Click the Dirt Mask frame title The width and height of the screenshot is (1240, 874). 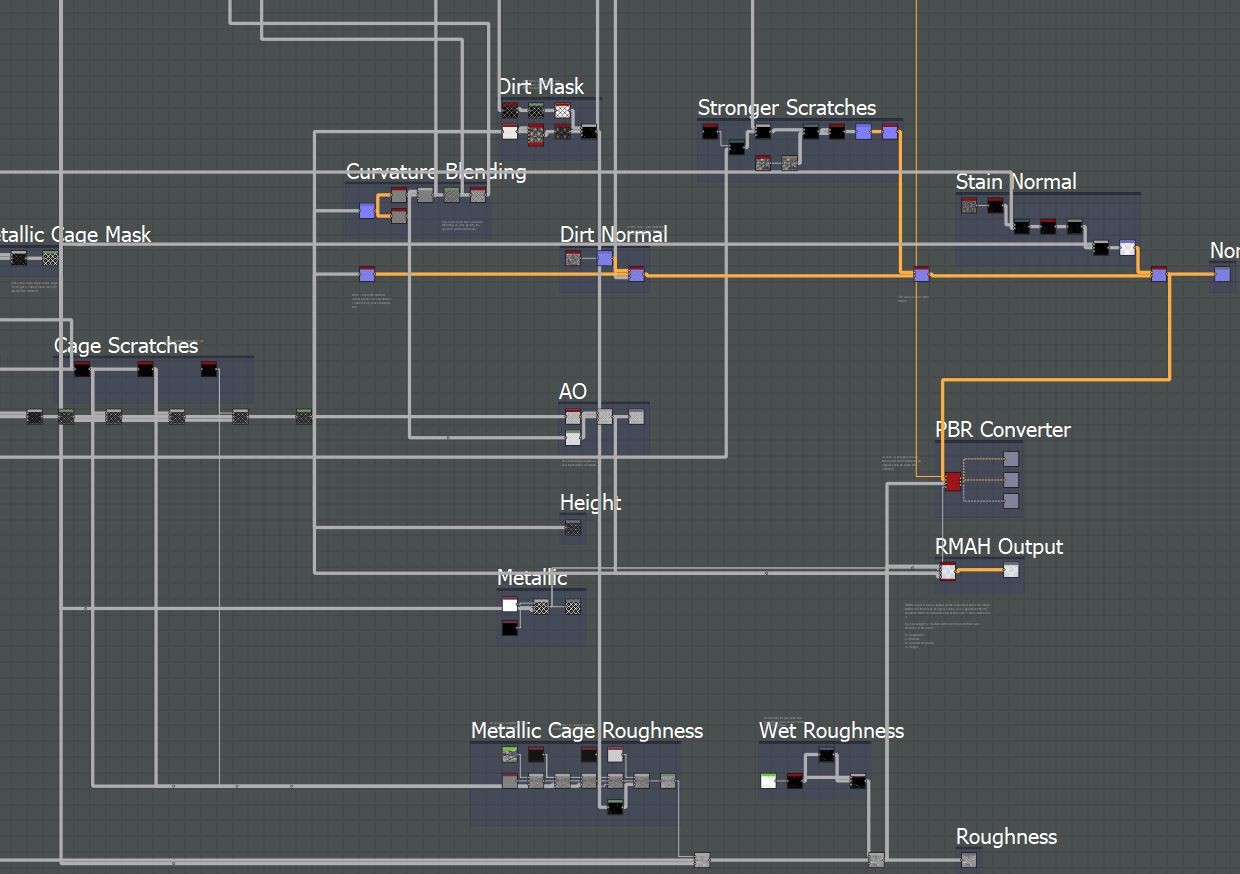click(x=541, y=87)
